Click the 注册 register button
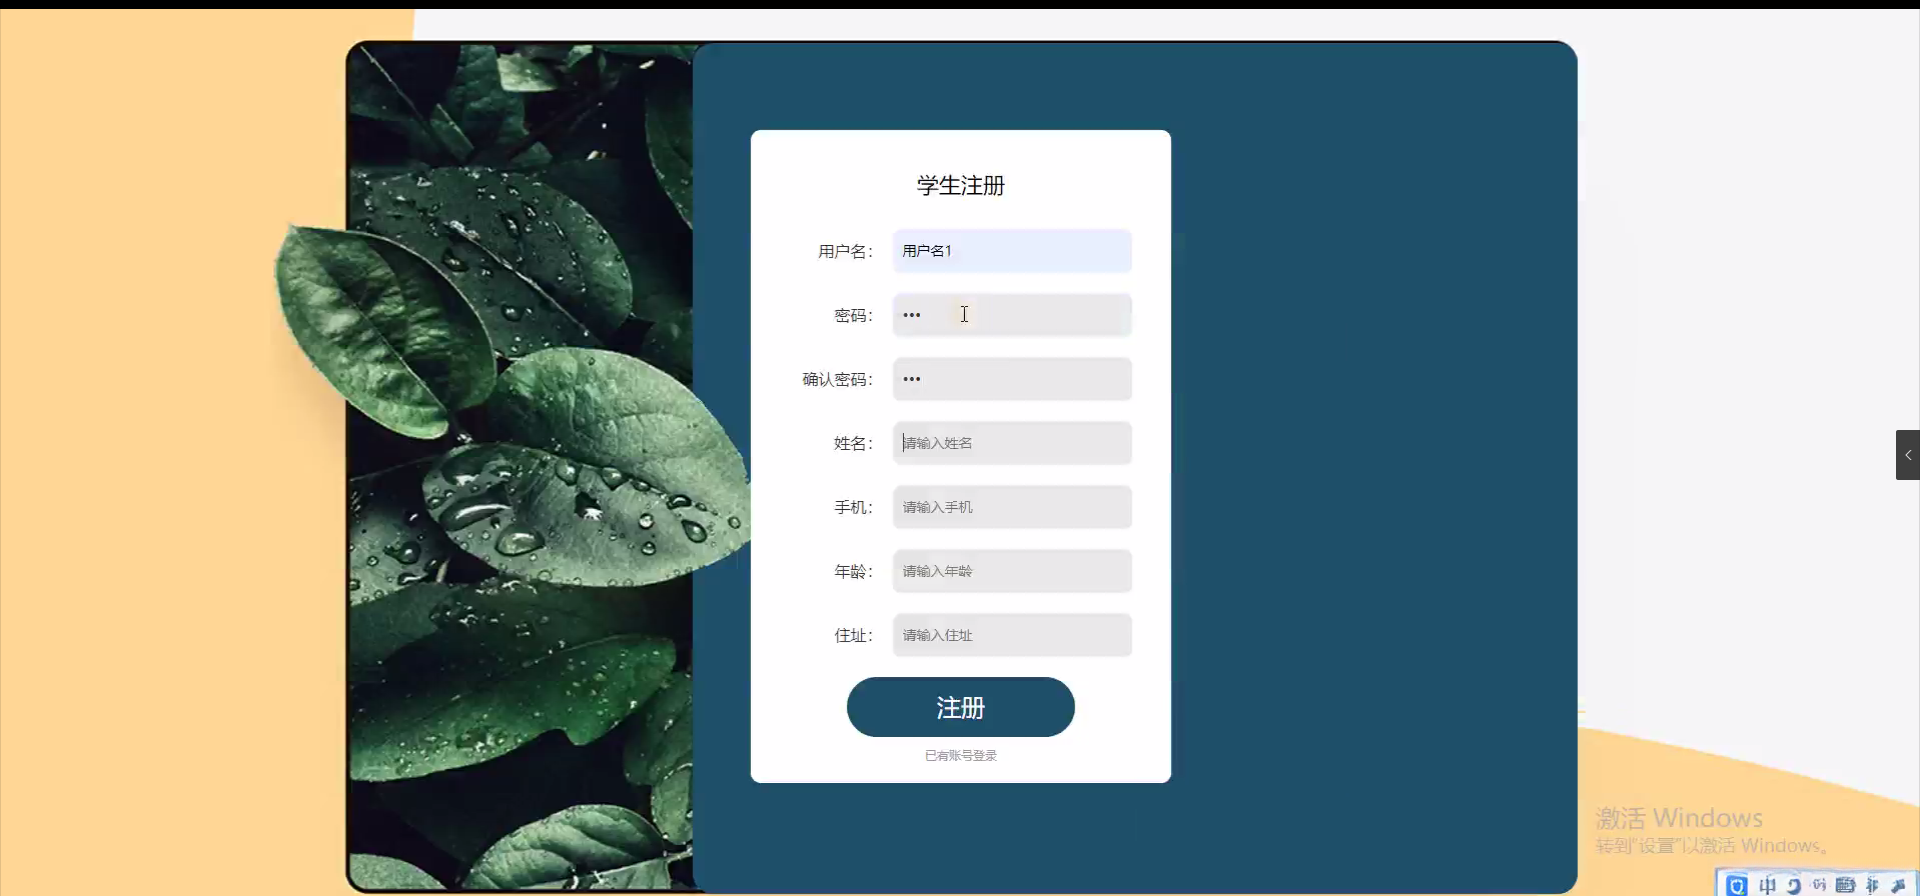 (x=961, y=707)
